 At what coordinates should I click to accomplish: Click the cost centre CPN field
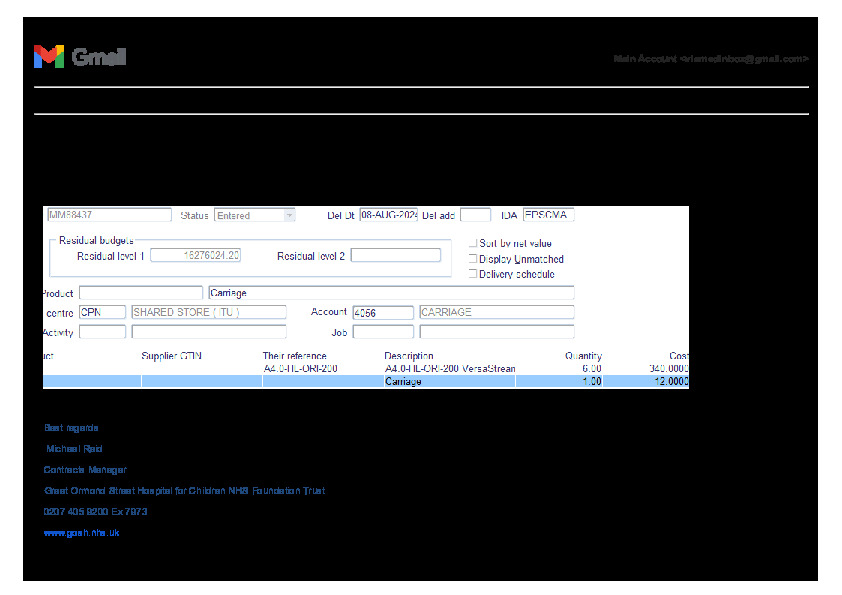[x=102, y=312]
